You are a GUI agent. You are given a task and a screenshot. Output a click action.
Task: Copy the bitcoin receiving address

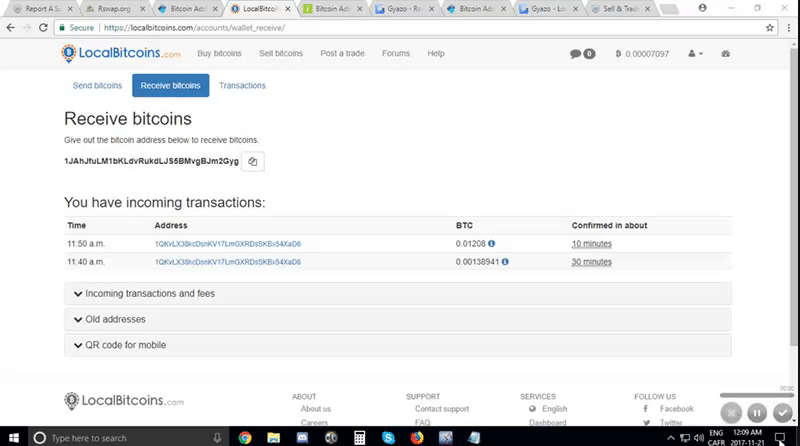pos(253,162)
